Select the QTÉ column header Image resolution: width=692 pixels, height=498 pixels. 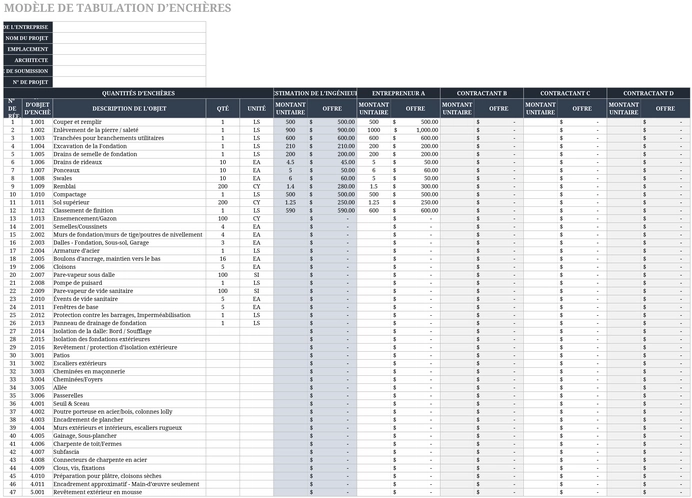222,108
